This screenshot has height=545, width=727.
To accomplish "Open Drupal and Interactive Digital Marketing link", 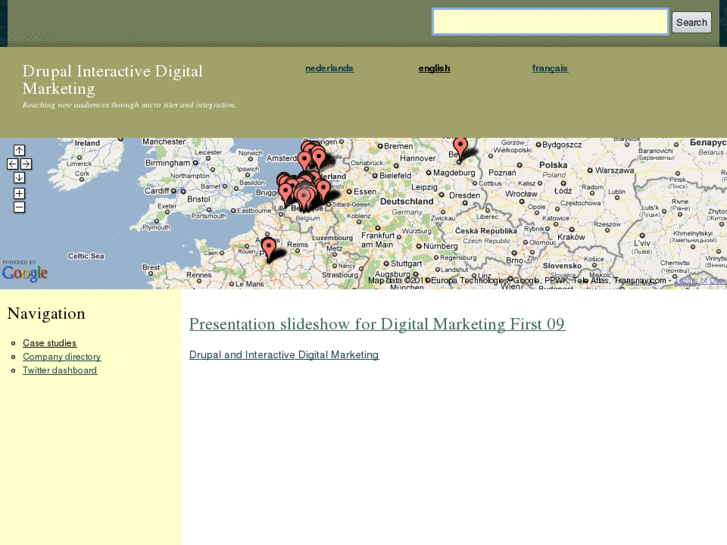I will point(284,354).
